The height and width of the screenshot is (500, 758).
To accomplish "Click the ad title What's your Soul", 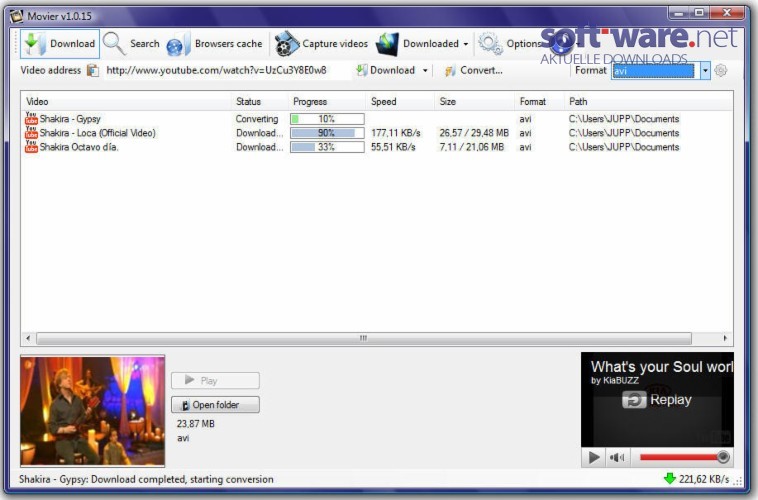I will coord(662,367).
